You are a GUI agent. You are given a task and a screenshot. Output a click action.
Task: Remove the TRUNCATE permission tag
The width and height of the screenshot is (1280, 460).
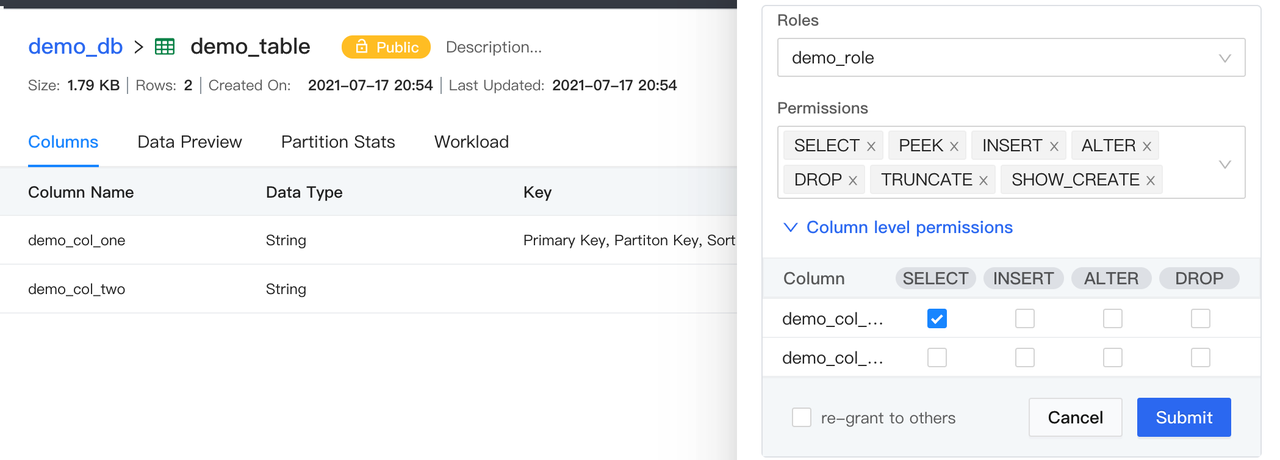(983, 180)
